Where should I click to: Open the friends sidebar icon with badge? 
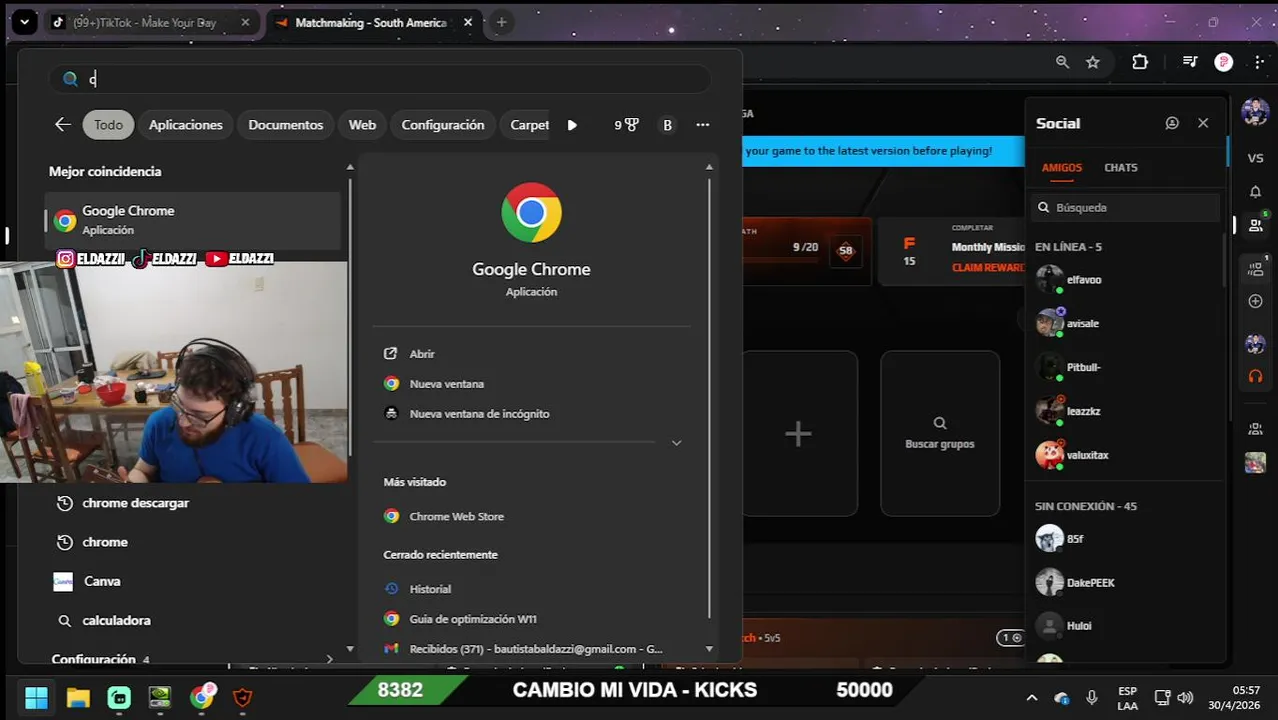coord(1256,225)
